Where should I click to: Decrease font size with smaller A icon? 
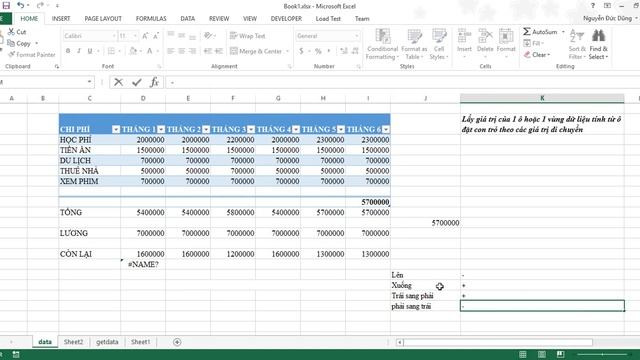156,36
